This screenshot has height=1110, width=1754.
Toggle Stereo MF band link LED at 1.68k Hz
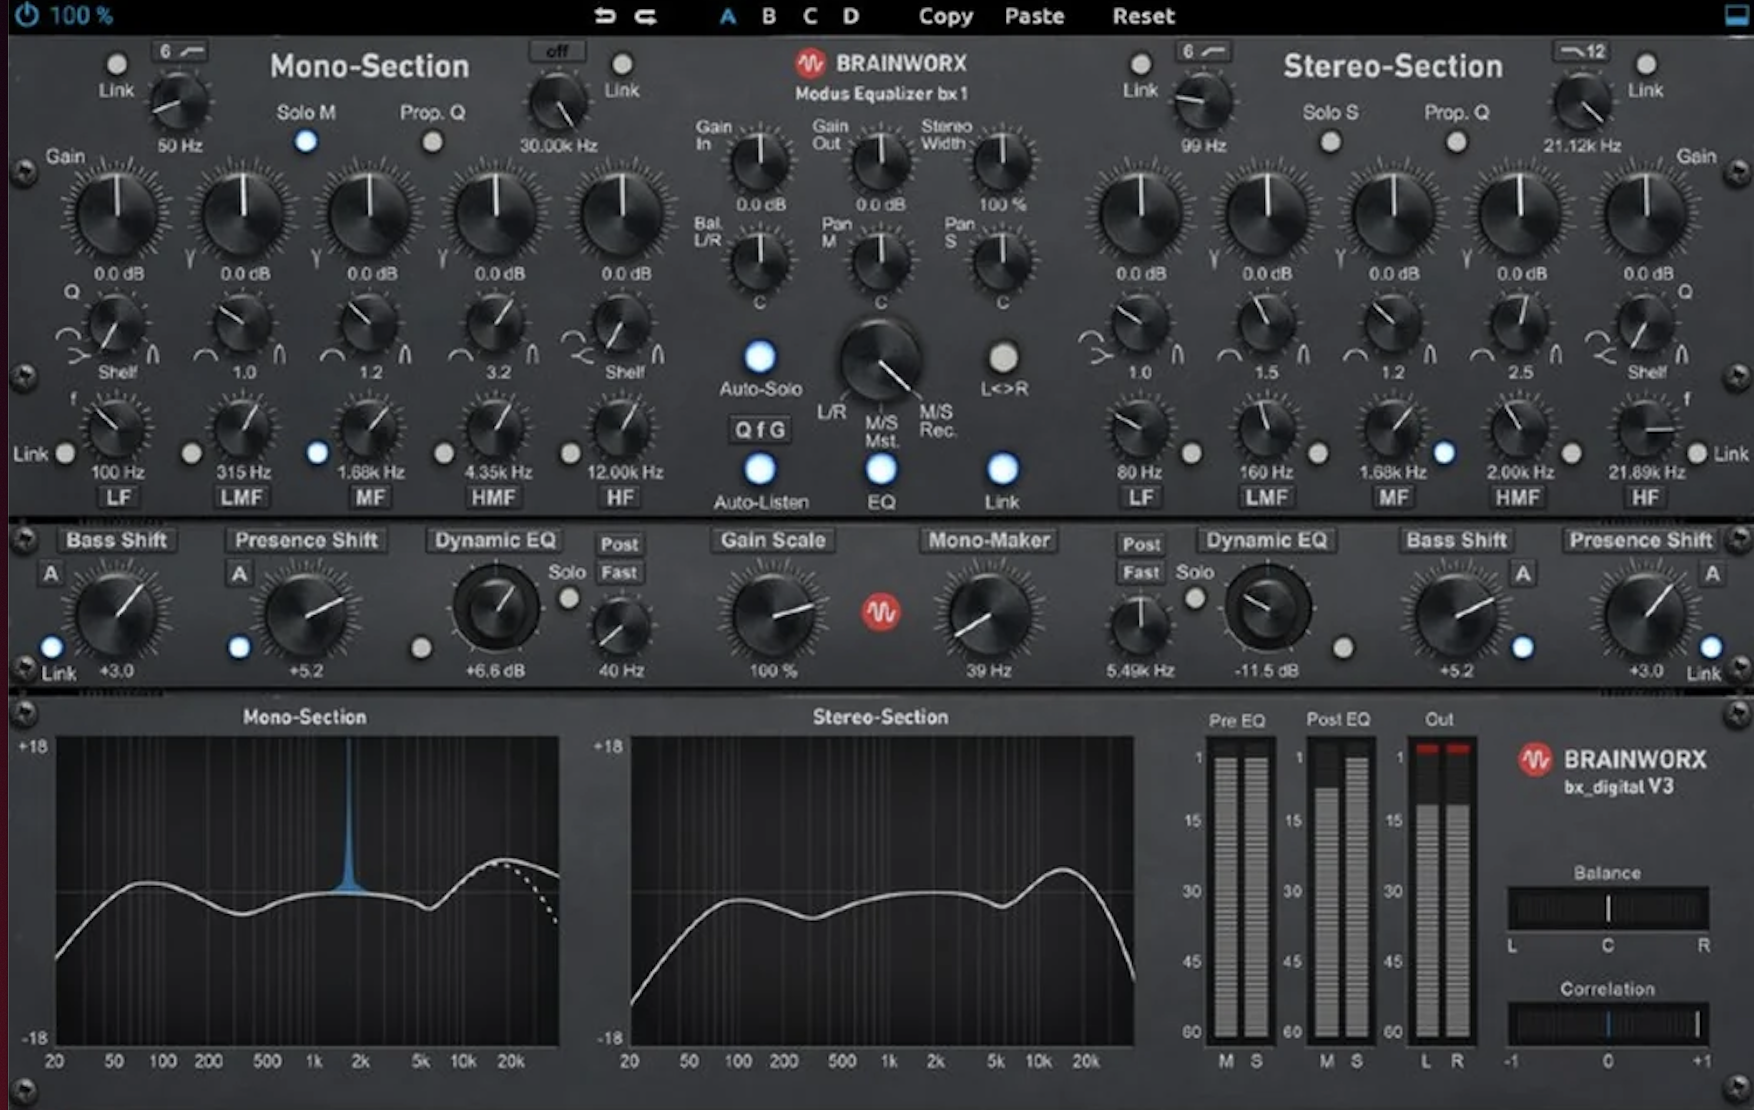point(1444,453)
